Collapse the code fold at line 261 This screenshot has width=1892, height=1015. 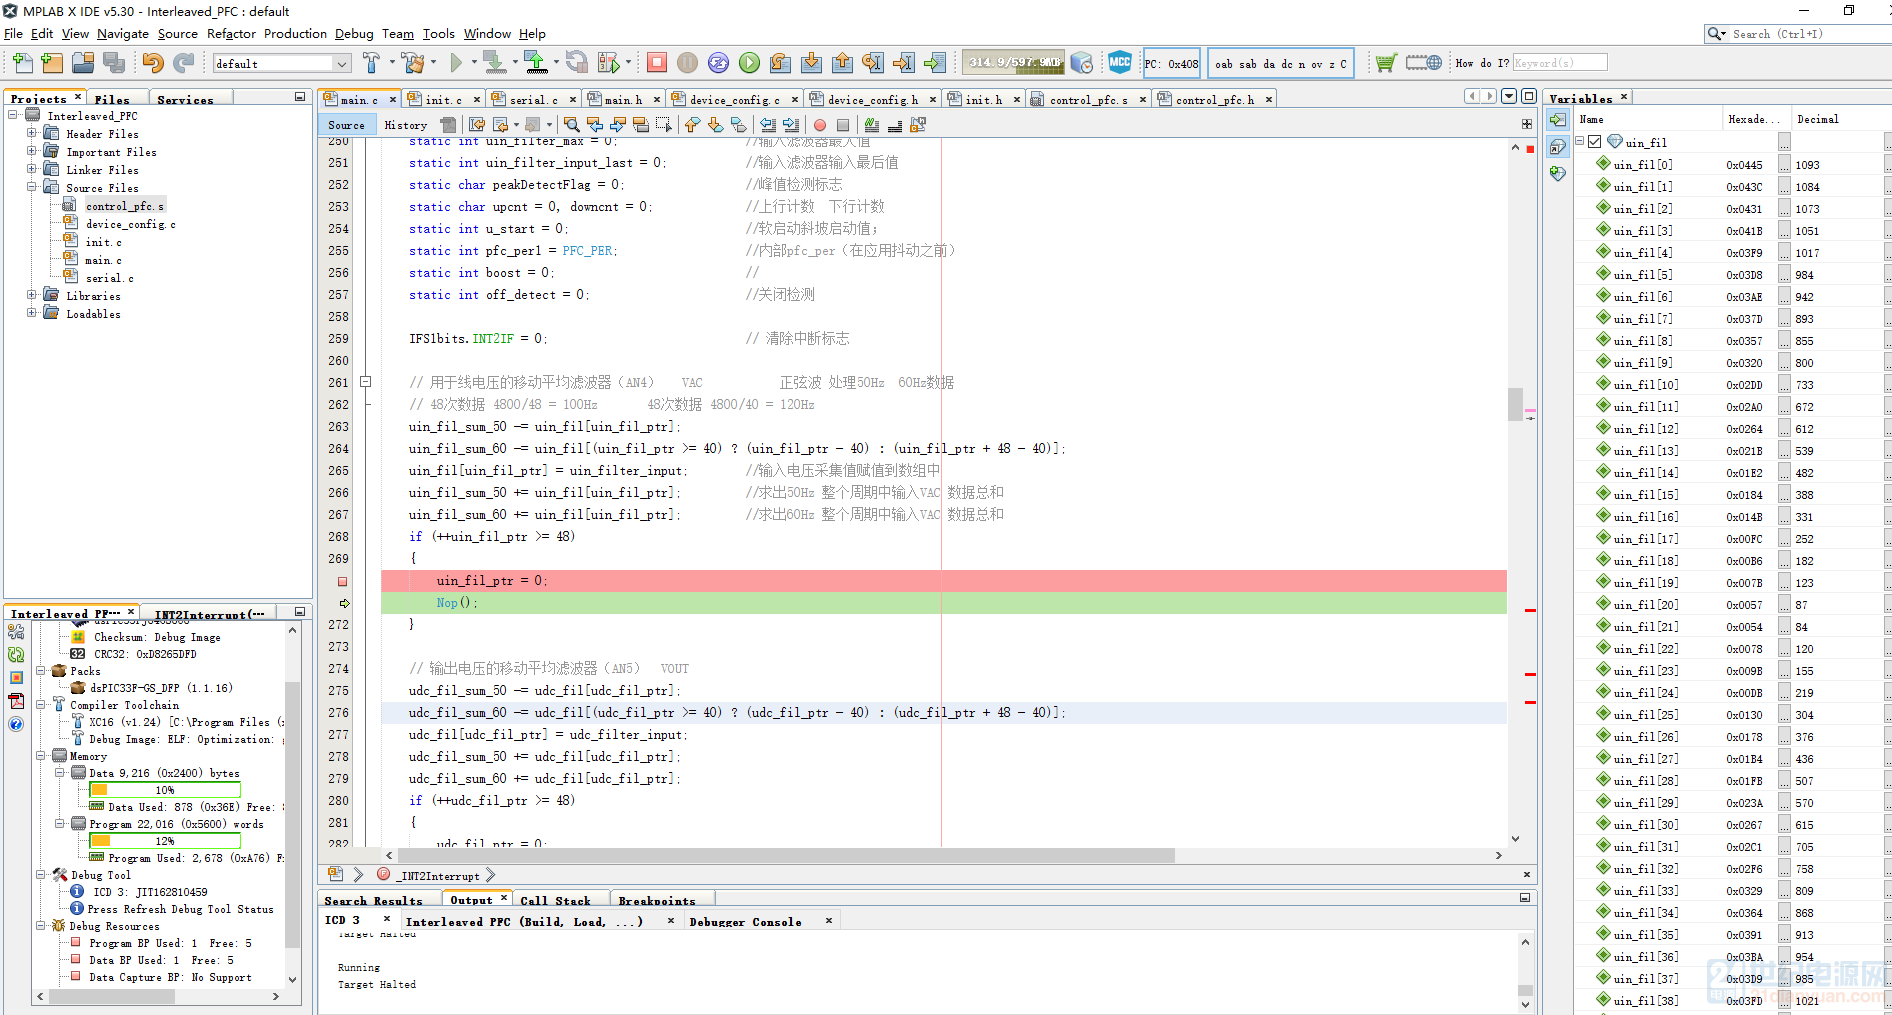[x=366, y=382]
